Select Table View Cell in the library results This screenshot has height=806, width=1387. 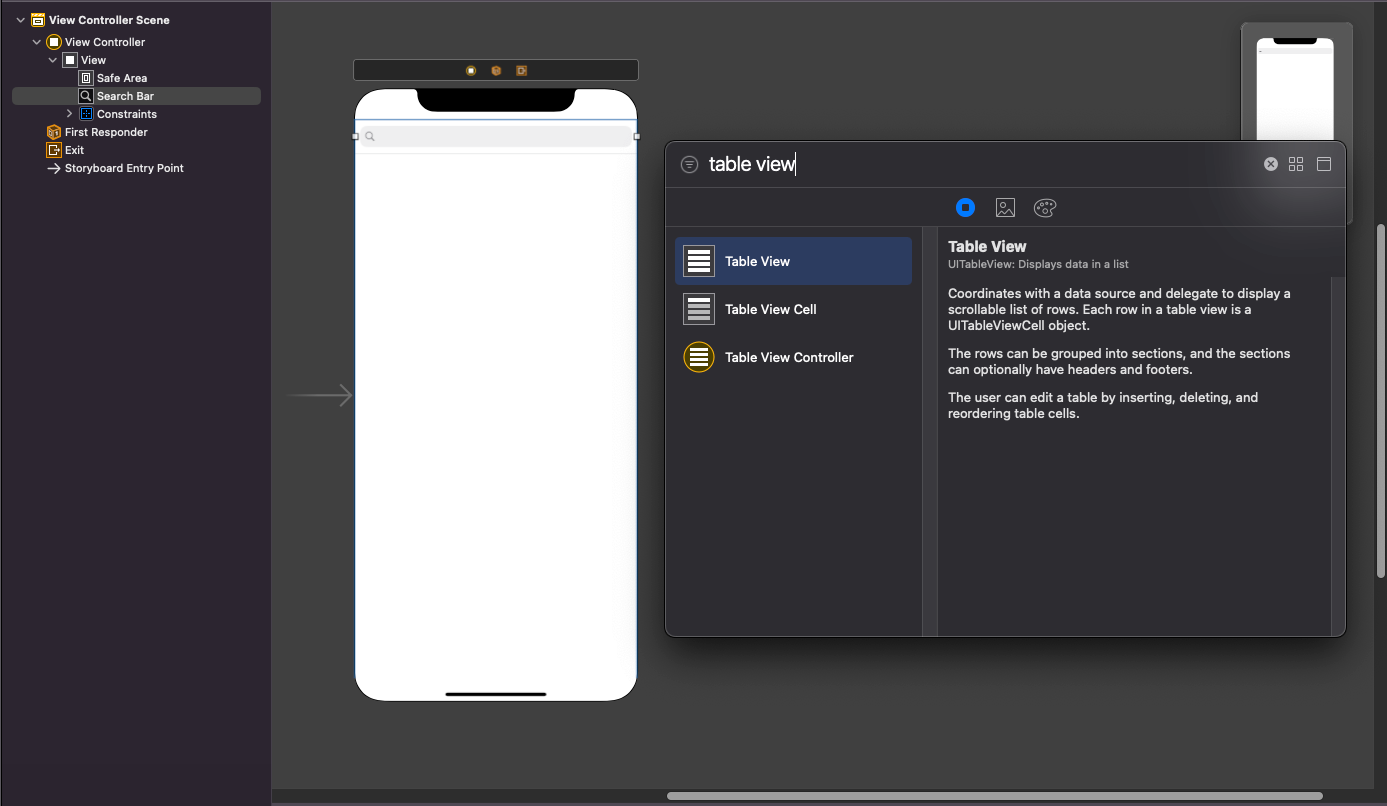click(x=793, y=309)
